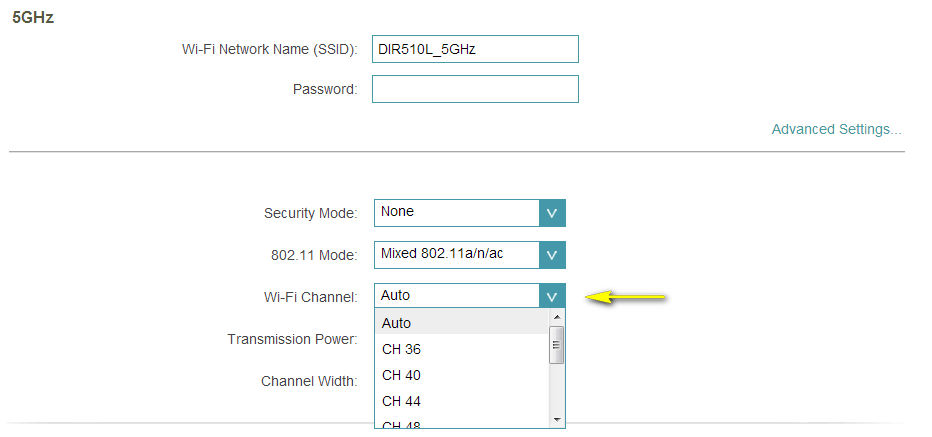
Task: Click the Transmission Power label
Action: [292, 339]
